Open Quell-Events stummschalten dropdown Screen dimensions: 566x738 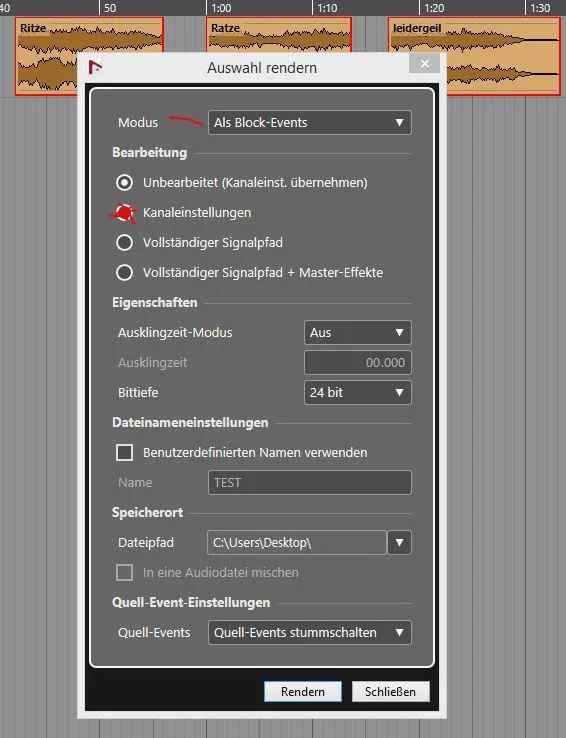pos(310,632)
